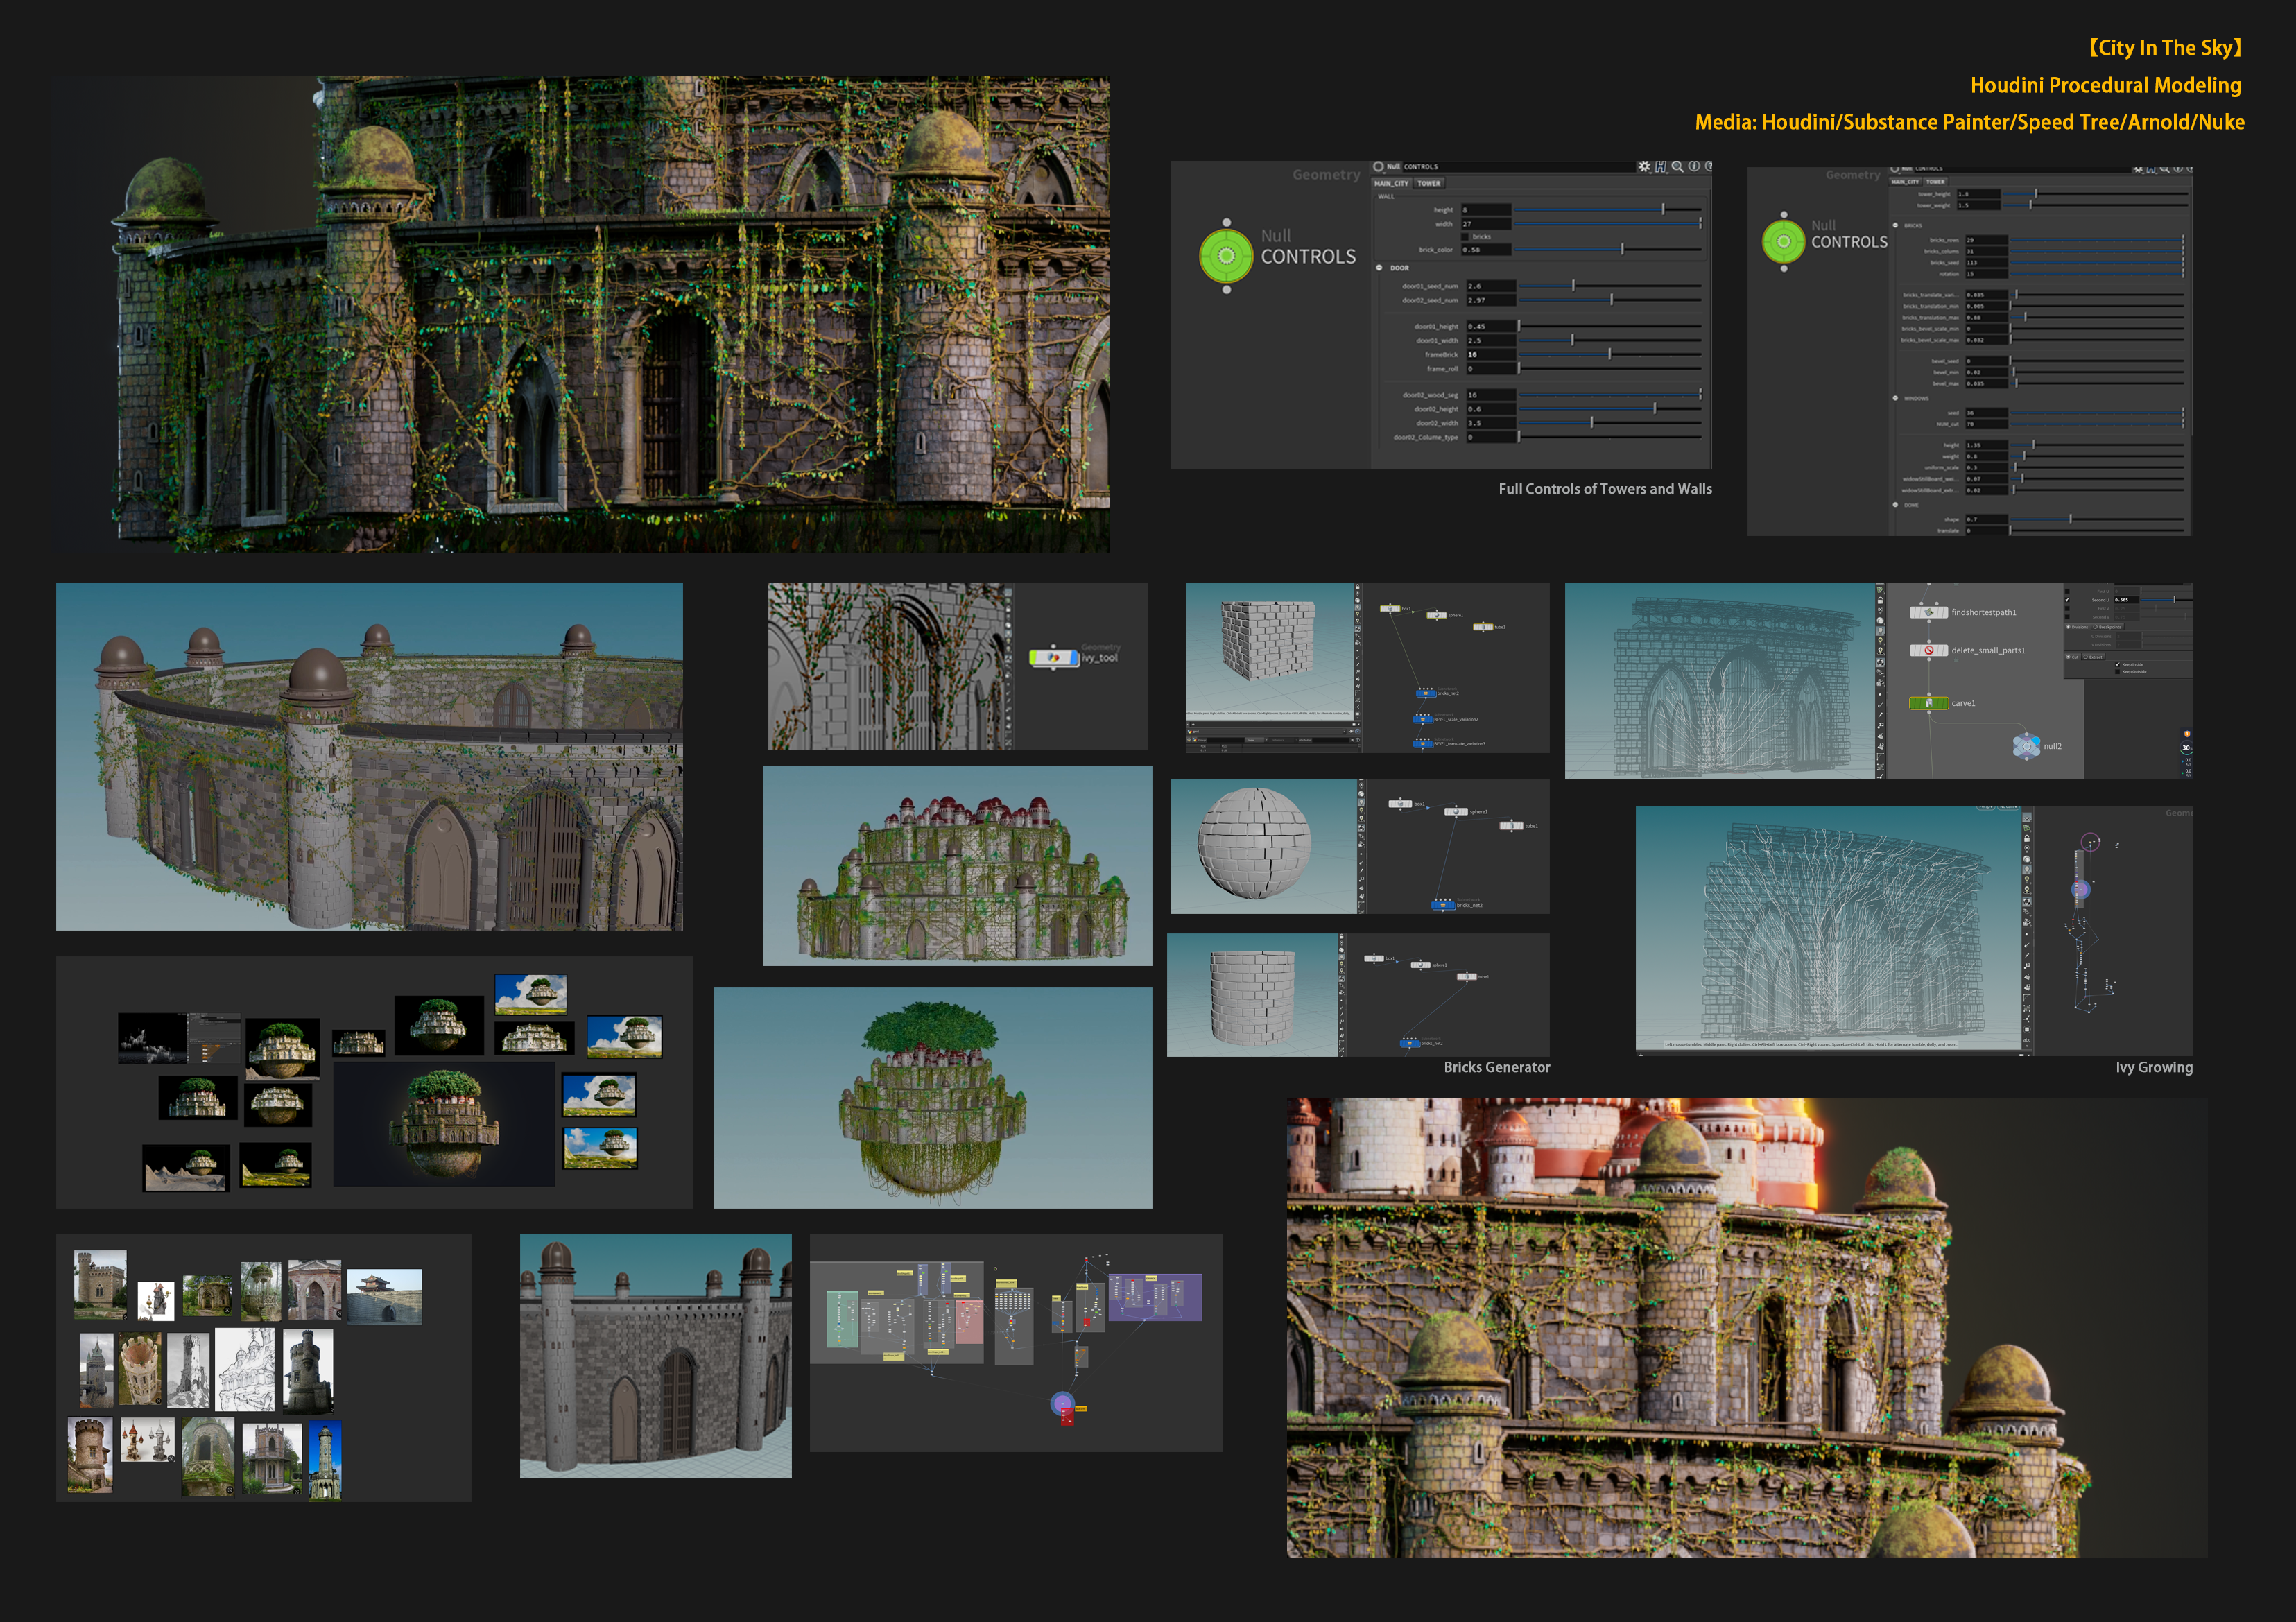Click the door01_seed_num field showing 2.6
The height and width of the screenshot is (1622, 2296).
(1492, 286)
